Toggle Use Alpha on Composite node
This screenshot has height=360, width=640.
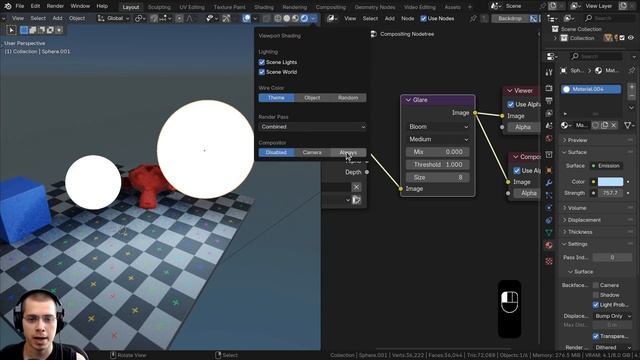tap(517, 171)
